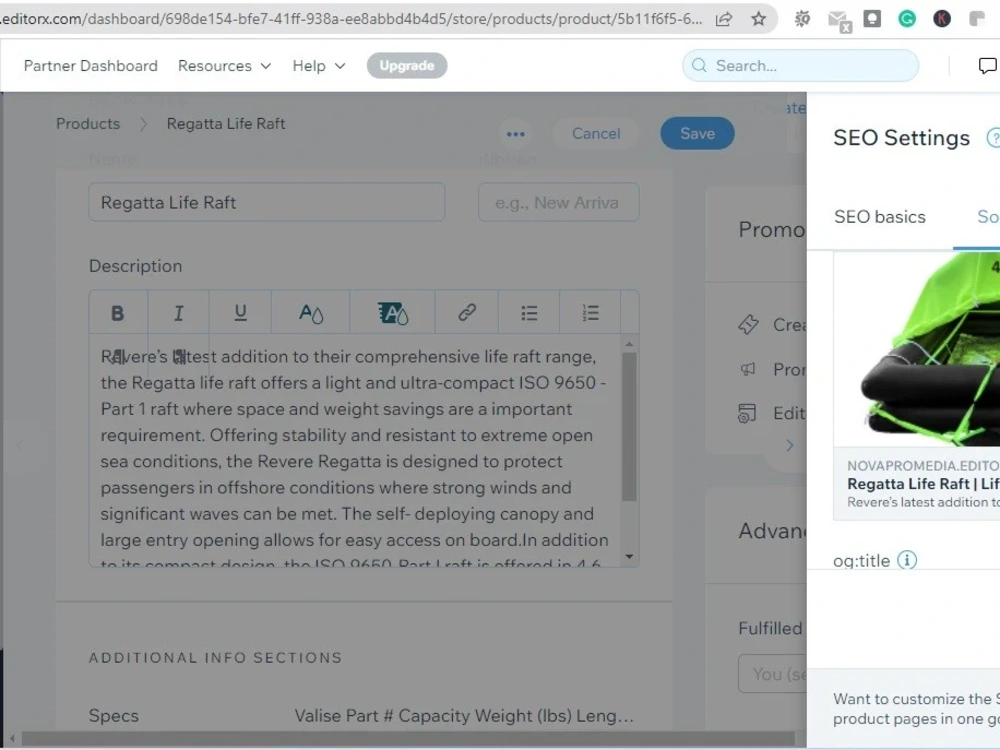Image resolution: width=1000 pixels, height=750 pixels.
Task: Open the gear-shaped browser extension
Action: [x=802, y=19]
